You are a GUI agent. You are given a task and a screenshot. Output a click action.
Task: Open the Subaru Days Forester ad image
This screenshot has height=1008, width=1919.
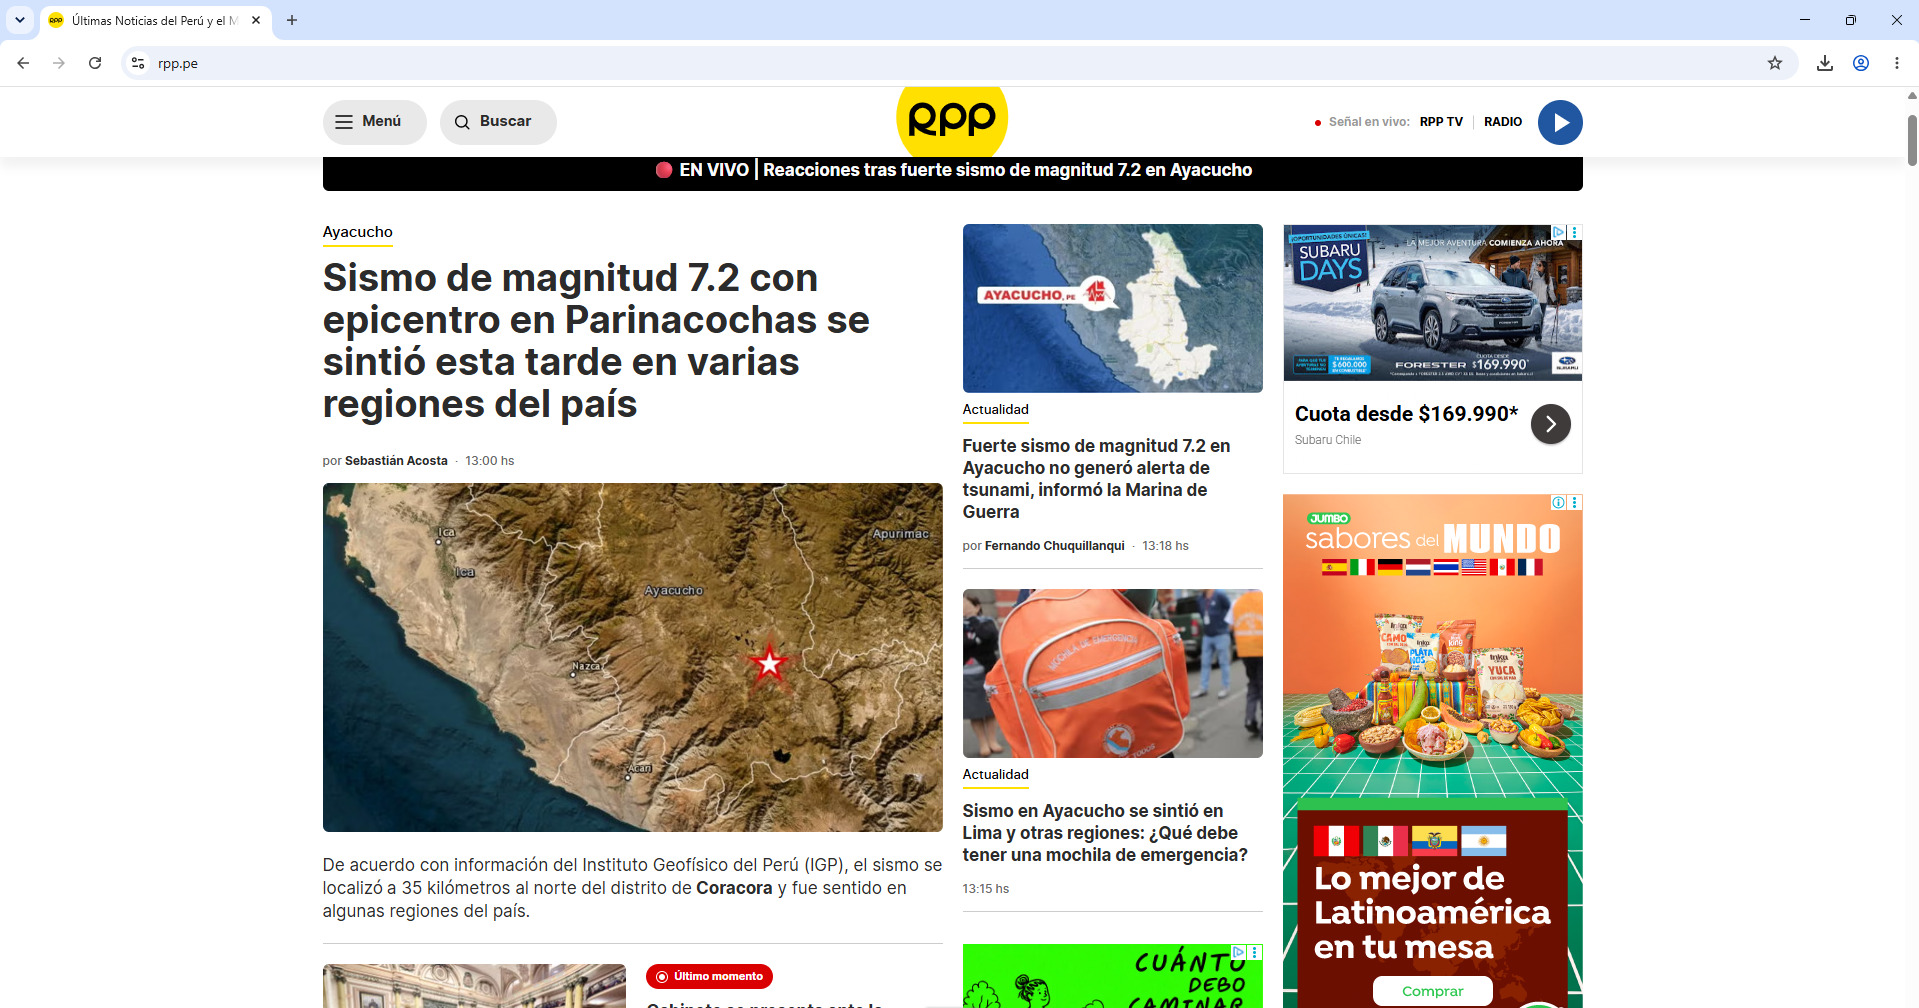[x=1433, y=302]
